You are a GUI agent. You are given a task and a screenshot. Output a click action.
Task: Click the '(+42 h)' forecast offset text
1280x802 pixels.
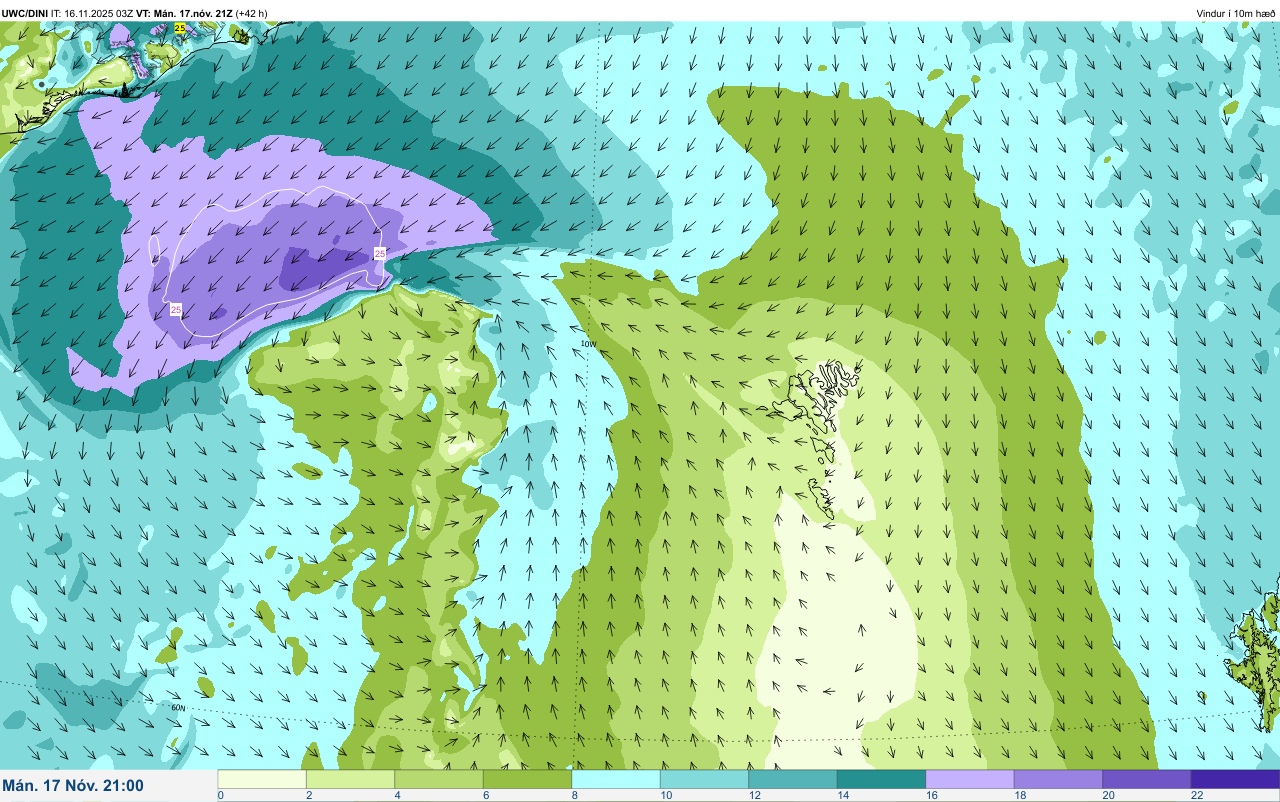[250, 13]
